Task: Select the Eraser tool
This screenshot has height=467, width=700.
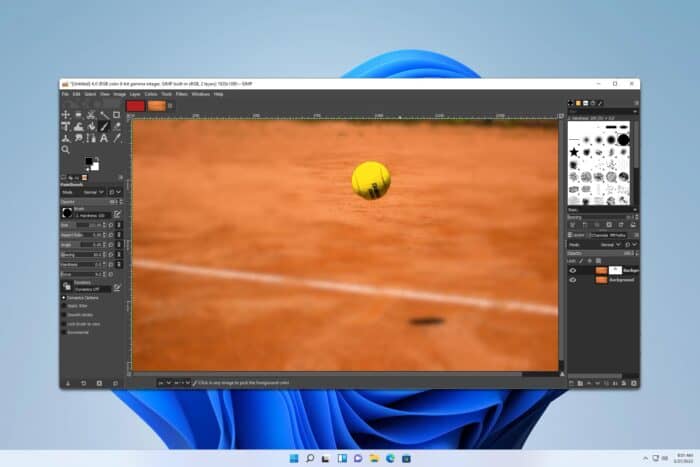Action: point(117,127)
